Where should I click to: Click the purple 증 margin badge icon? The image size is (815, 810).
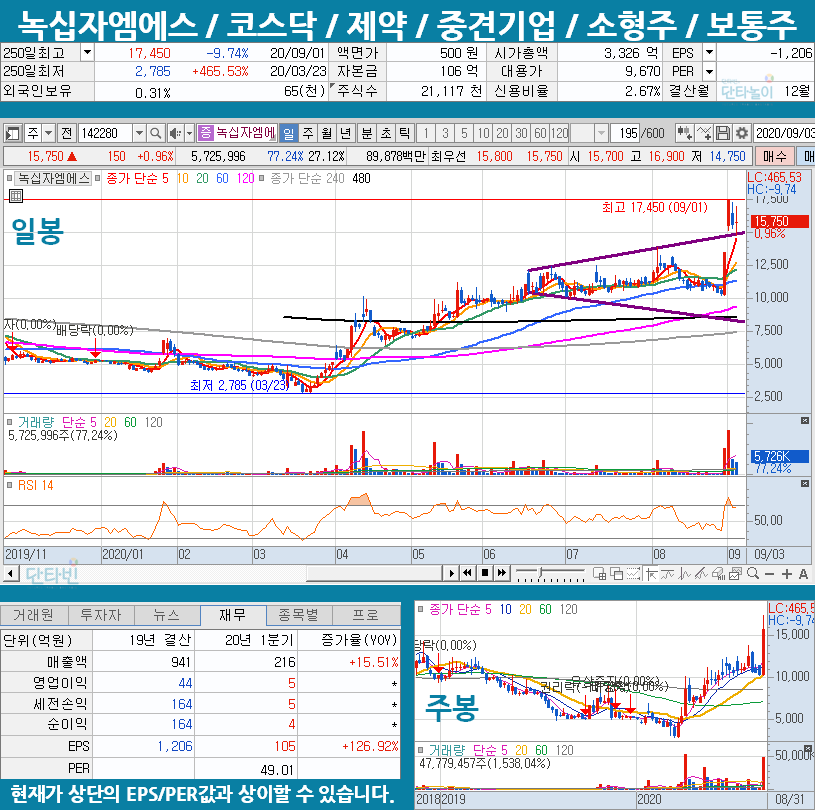206,133
